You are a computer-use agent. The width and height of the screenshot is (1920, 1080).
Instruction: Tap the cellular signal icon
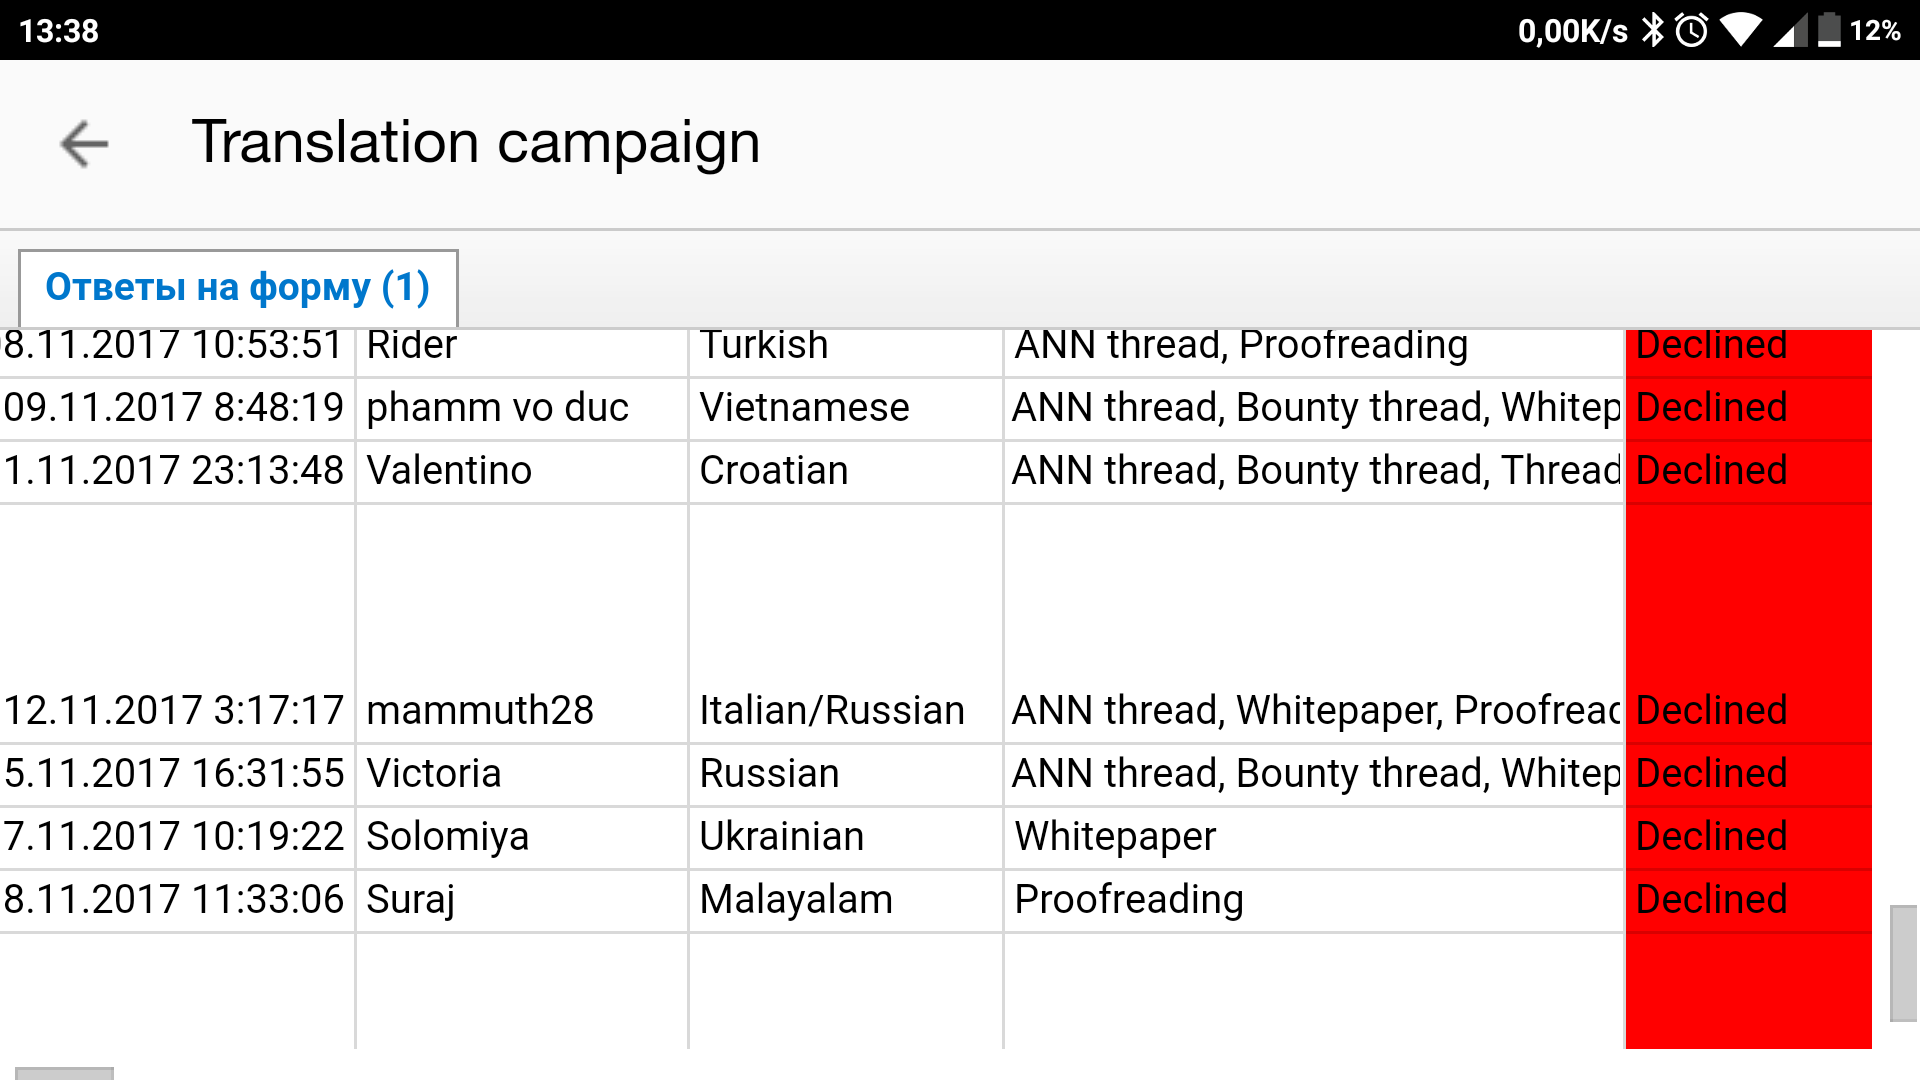[1790, 30]
